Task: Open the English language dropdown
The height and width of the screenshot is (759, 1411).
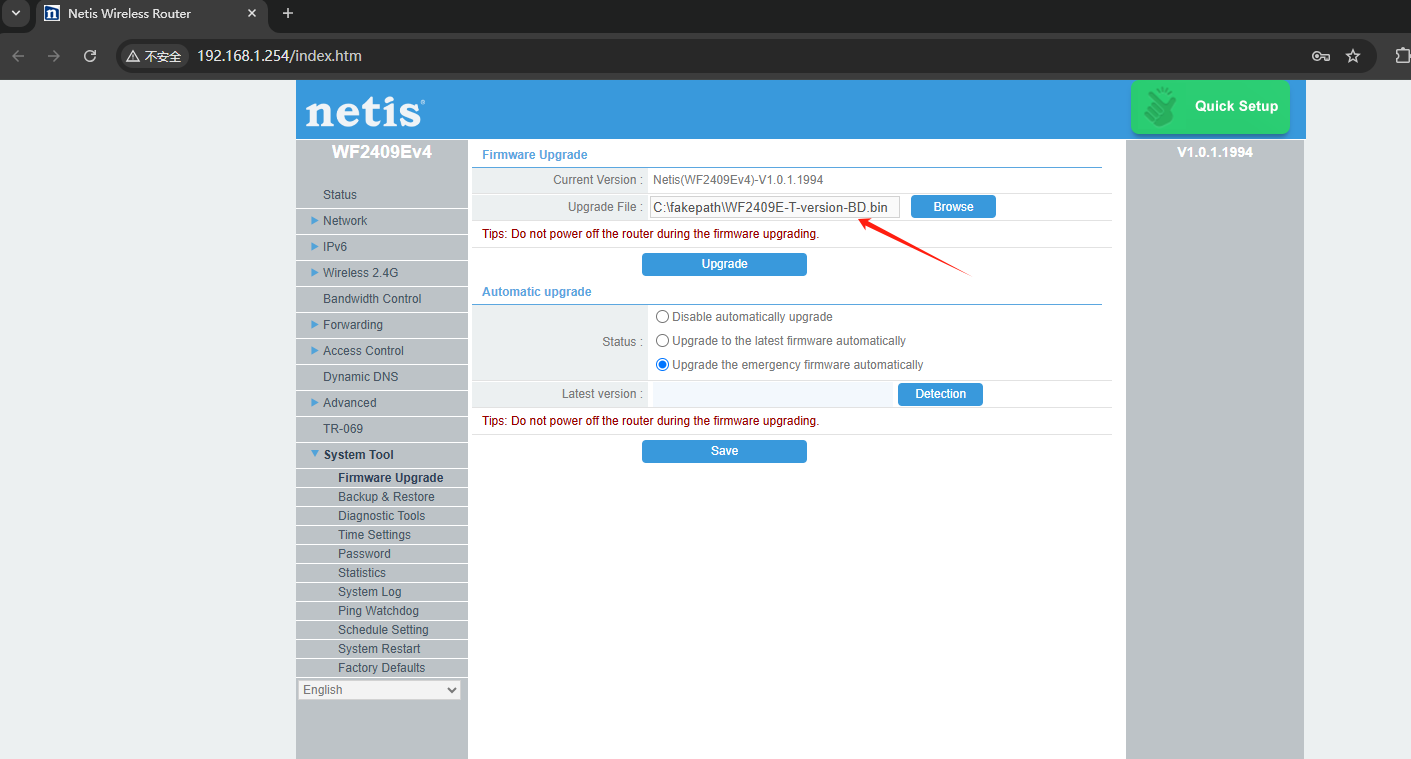Action: click(x=379, y=690)
